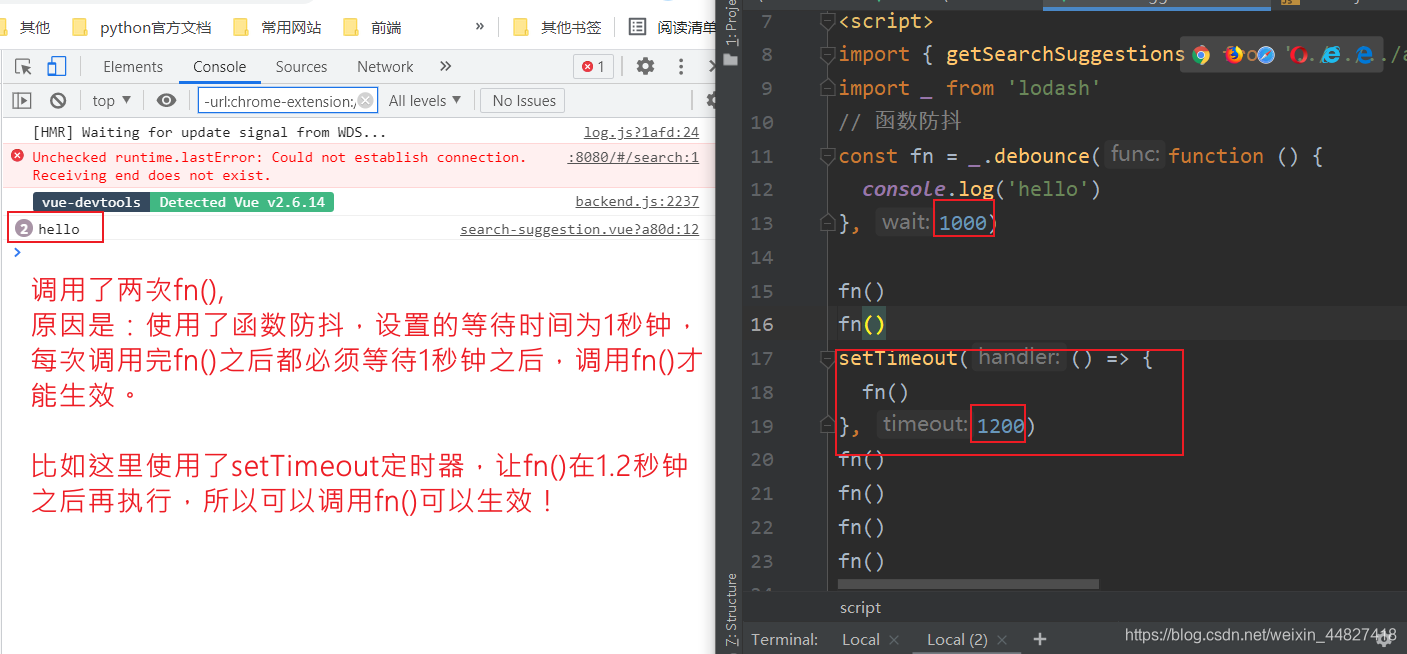Collapse the debounce function fold on line 11
The height and width of the screenshot is (654, 1407).
coord(826,156)
